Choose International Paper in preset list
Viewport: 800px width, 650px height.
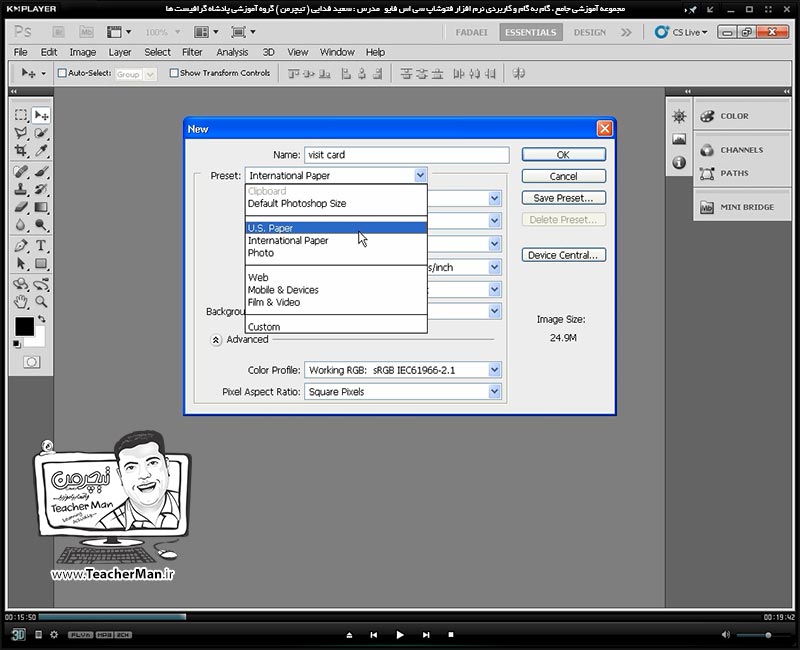[336, 240]
